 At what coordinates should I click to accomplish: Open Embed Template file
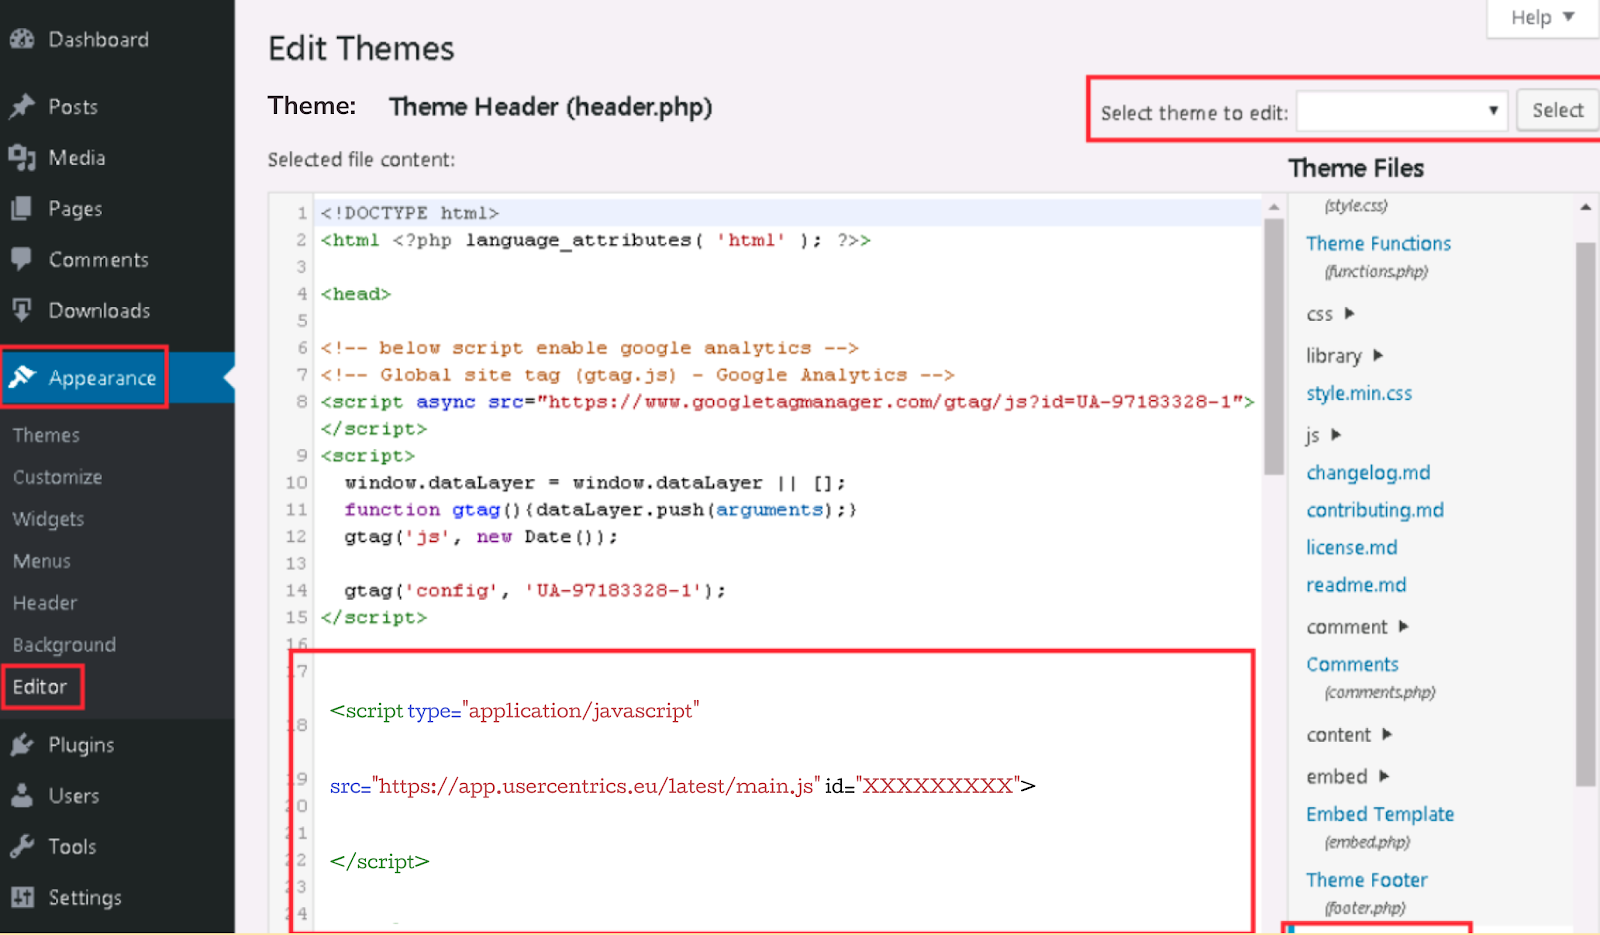(1380, 814)
